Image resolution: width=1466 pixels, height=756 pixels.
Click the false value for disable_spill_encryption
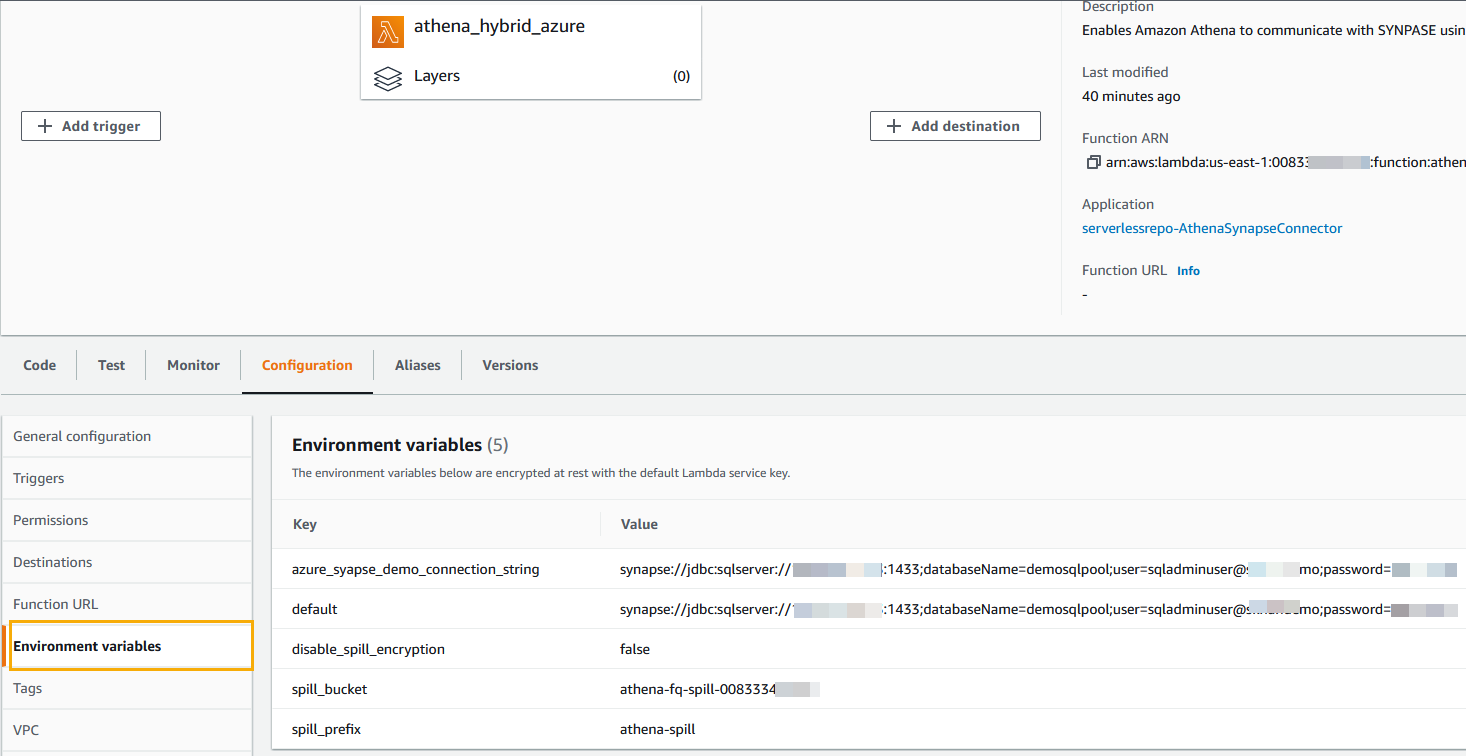(x=635, y=649)
